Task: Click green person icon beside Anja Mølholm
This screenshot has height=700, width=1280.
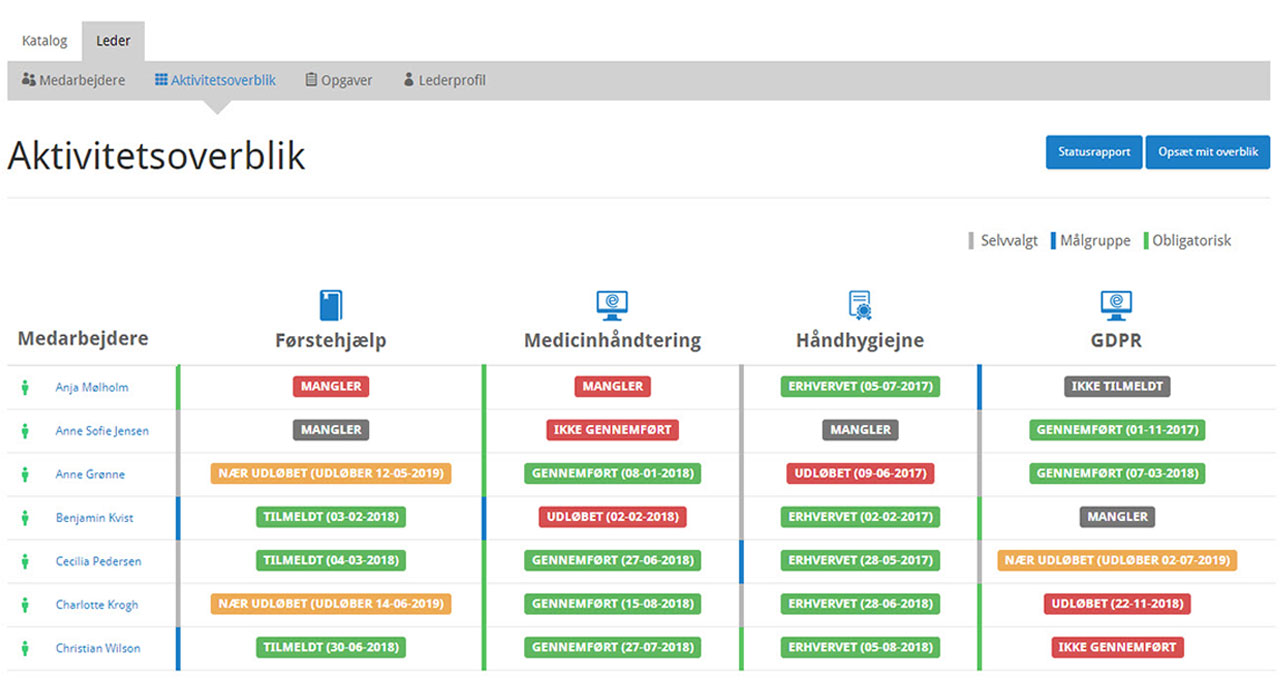Action: coord(25,388)
